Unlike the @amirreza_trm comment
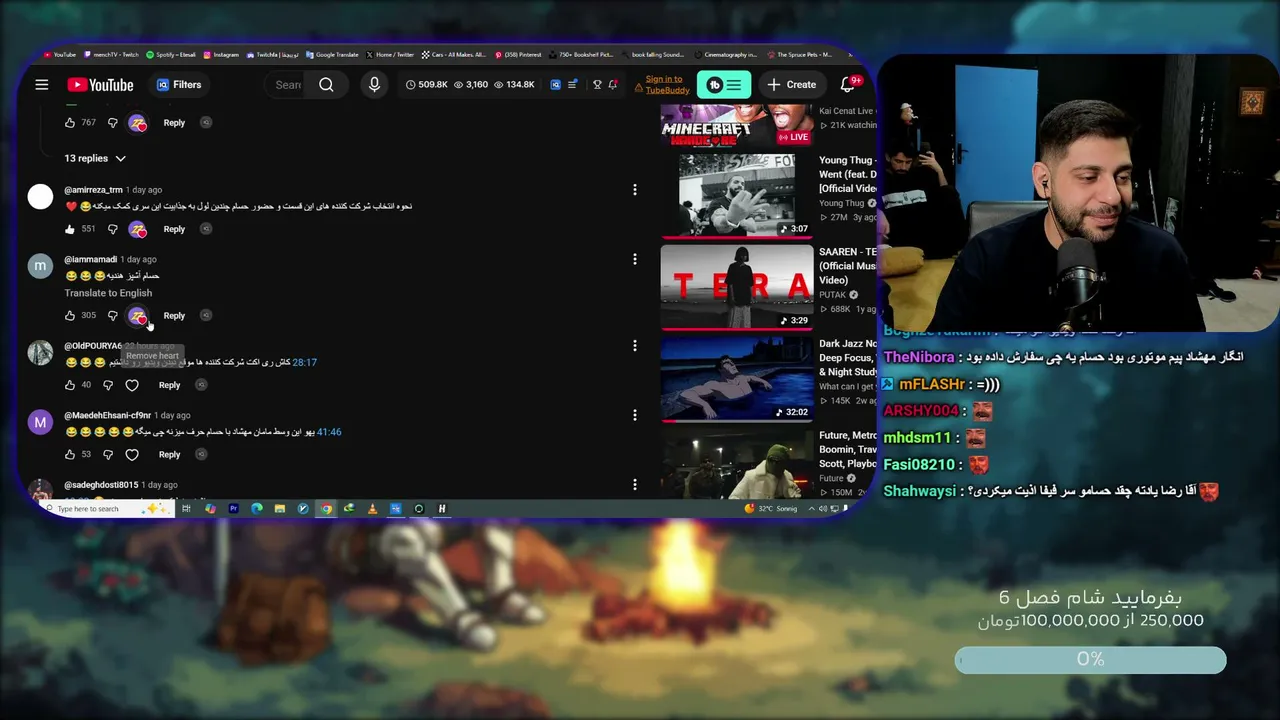 coord(70,229)
